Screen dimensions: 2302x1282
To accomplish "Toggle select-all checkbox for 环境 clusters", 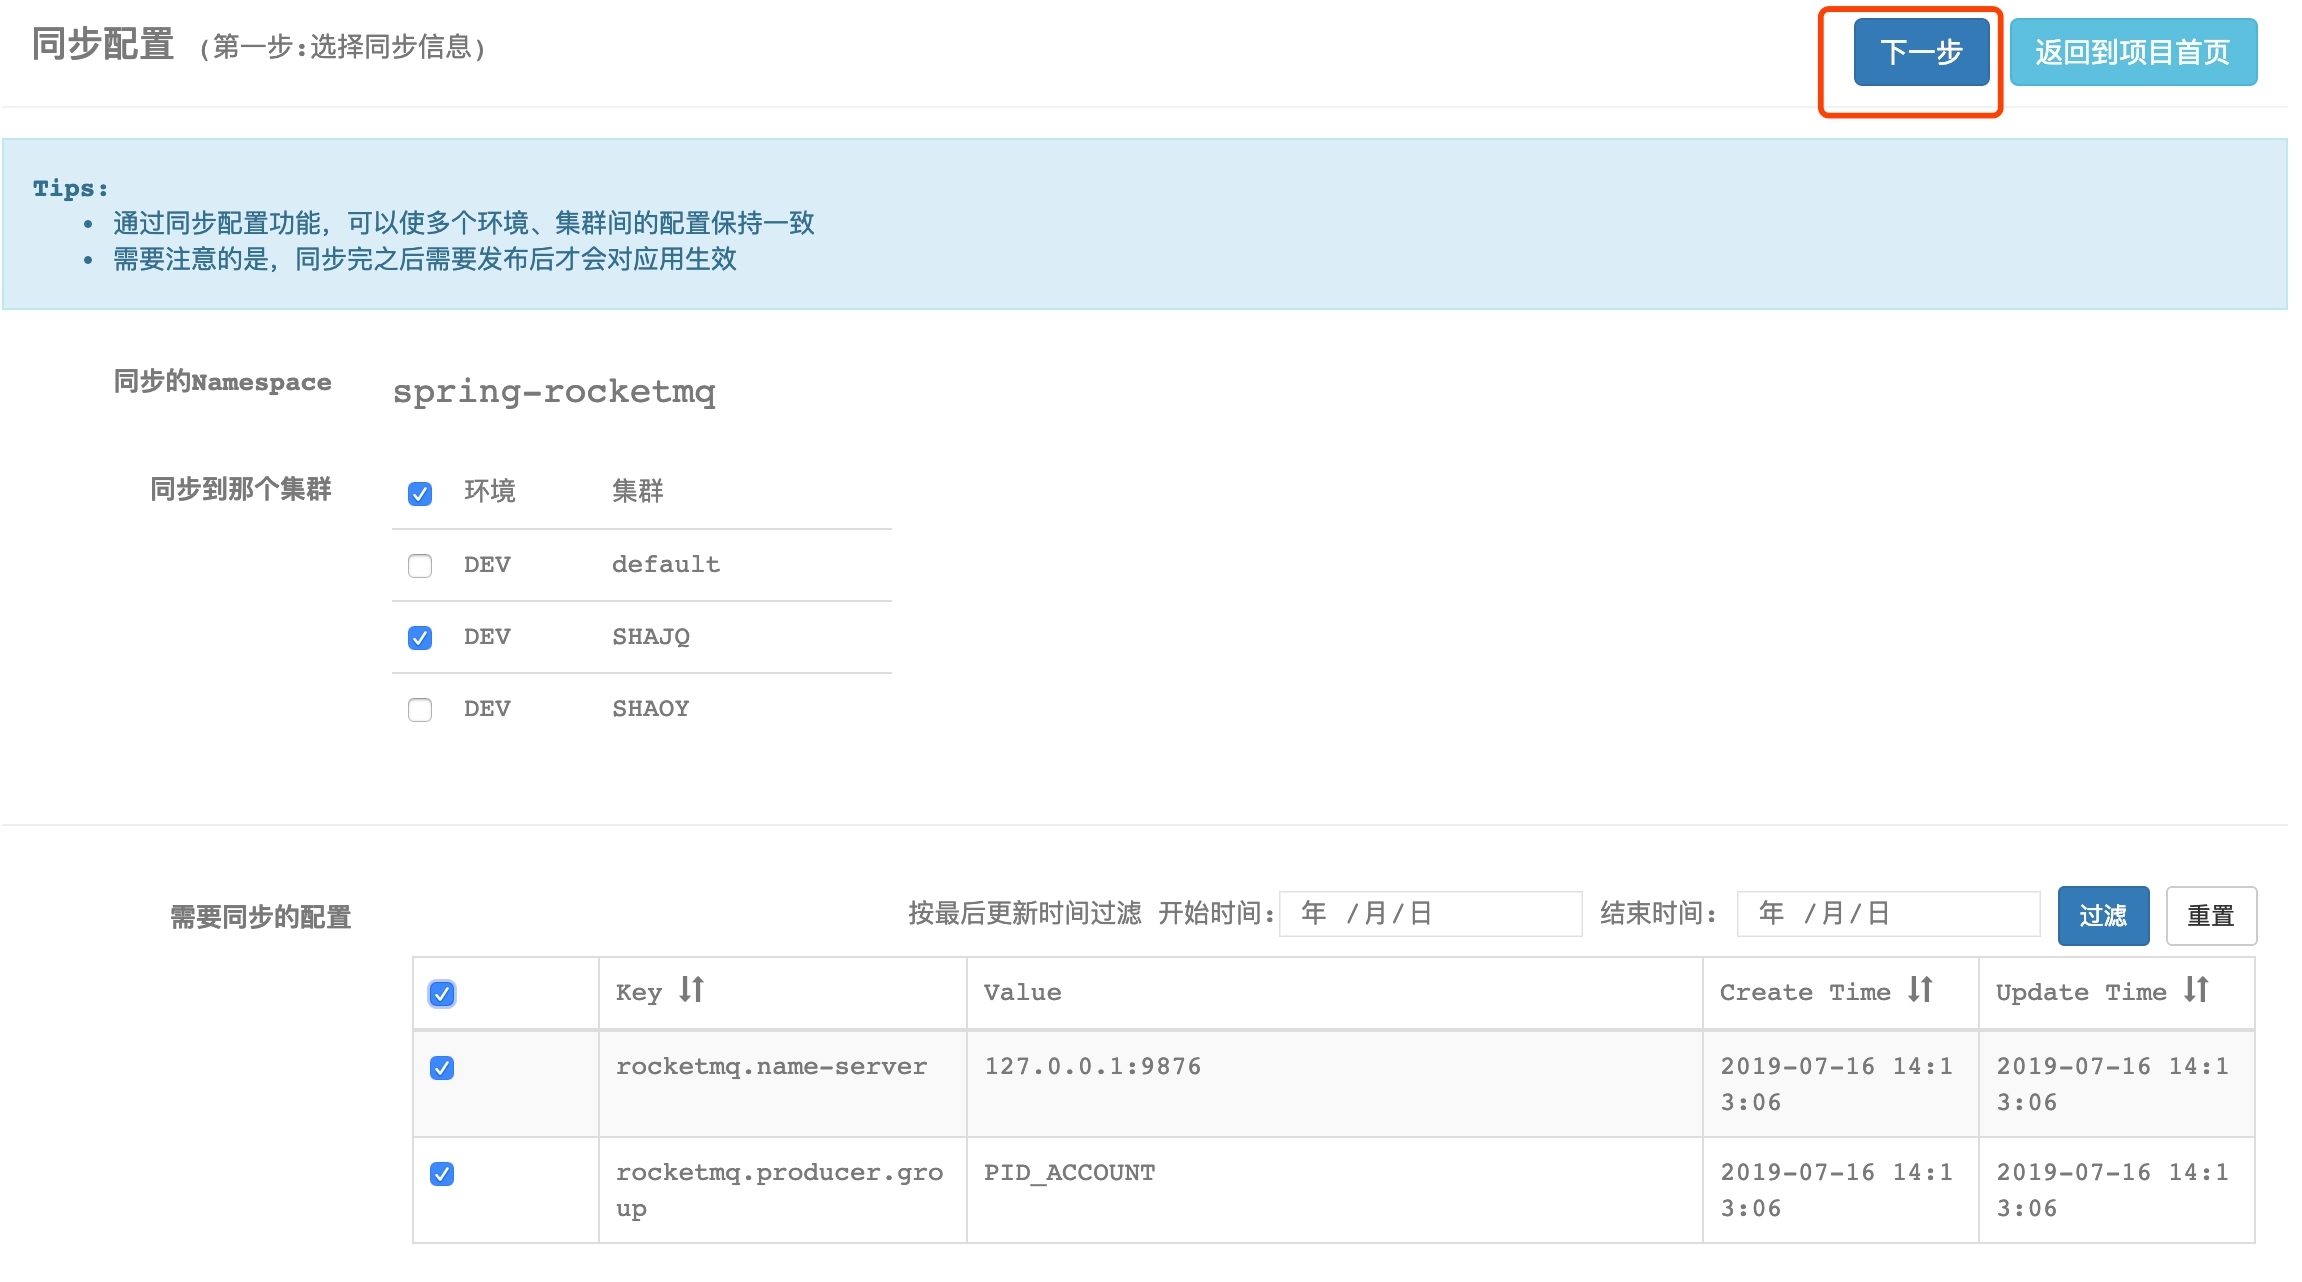I will tap(420, 493).
